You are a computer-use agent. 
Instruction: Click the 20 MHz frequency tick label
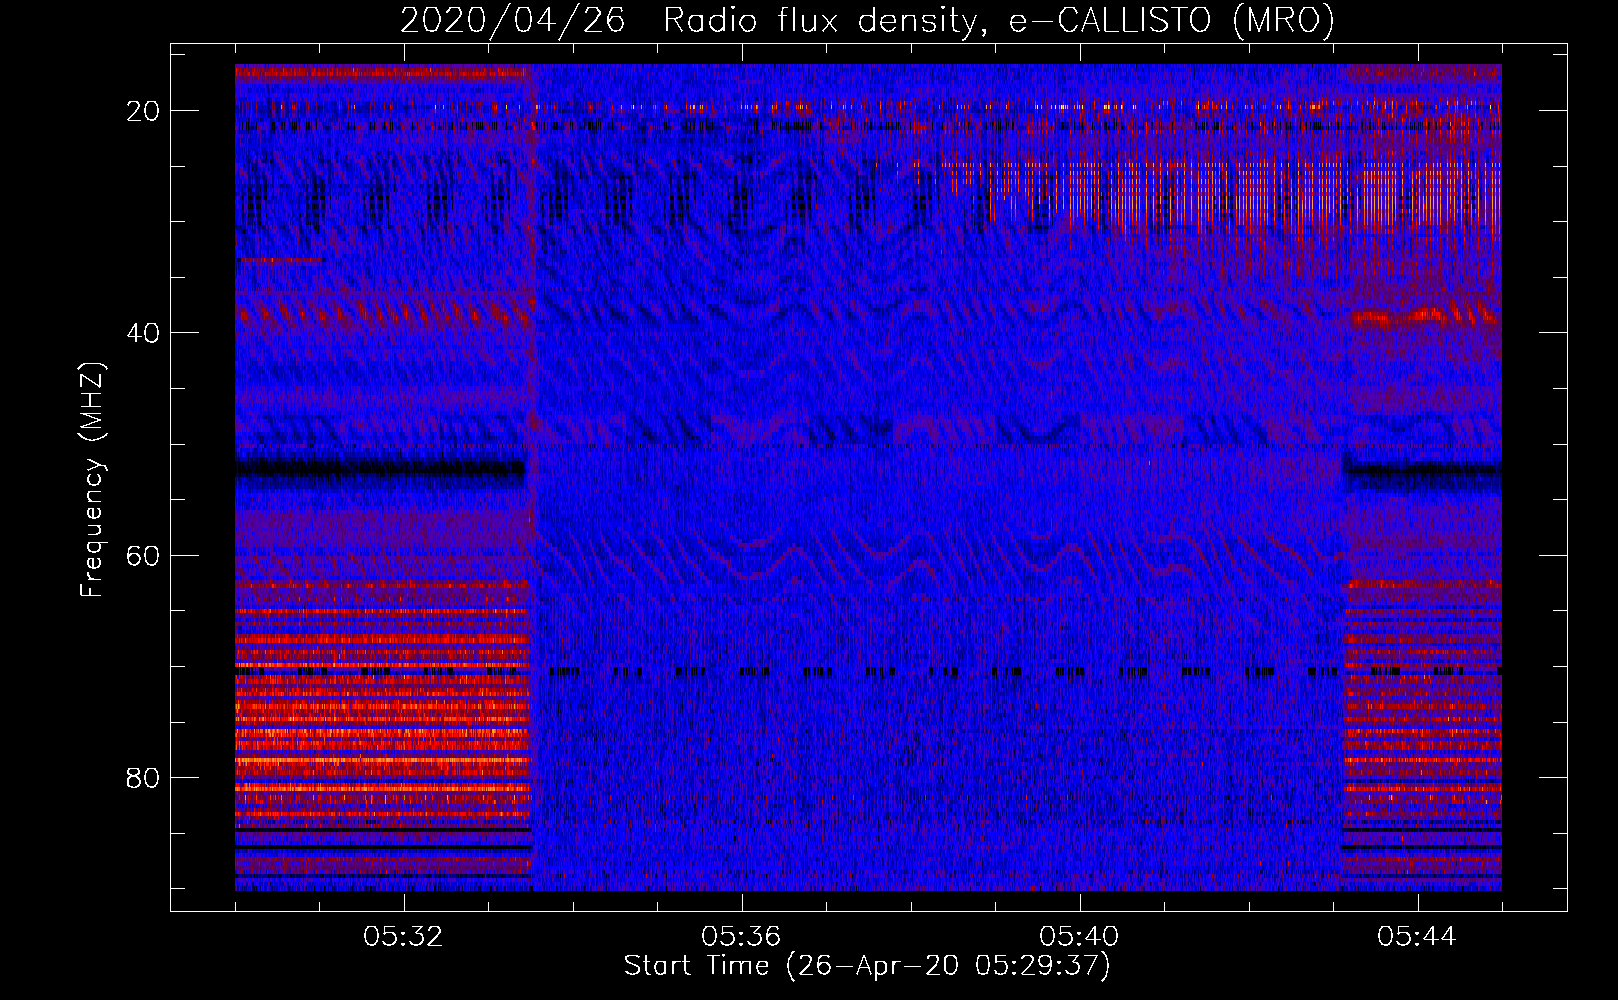(143, 111)
